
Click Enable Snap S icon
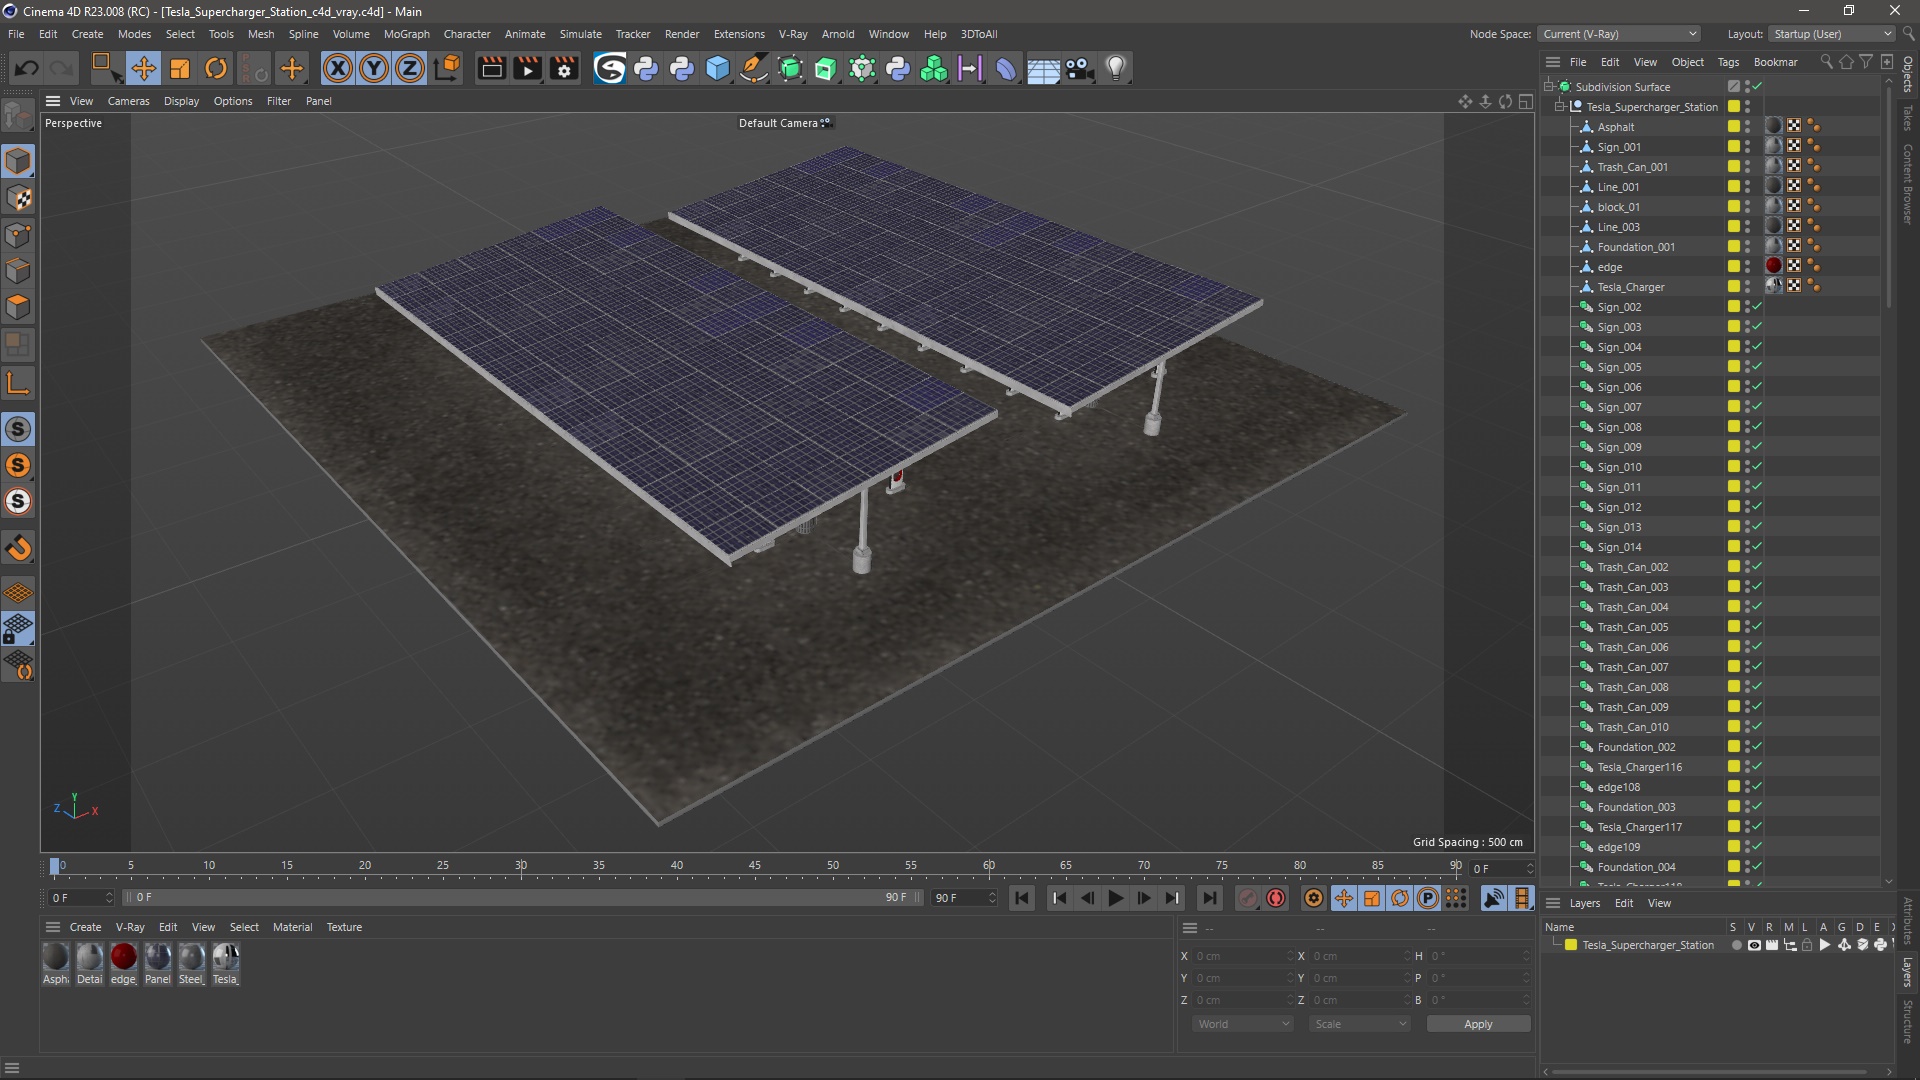pos(18,429)
